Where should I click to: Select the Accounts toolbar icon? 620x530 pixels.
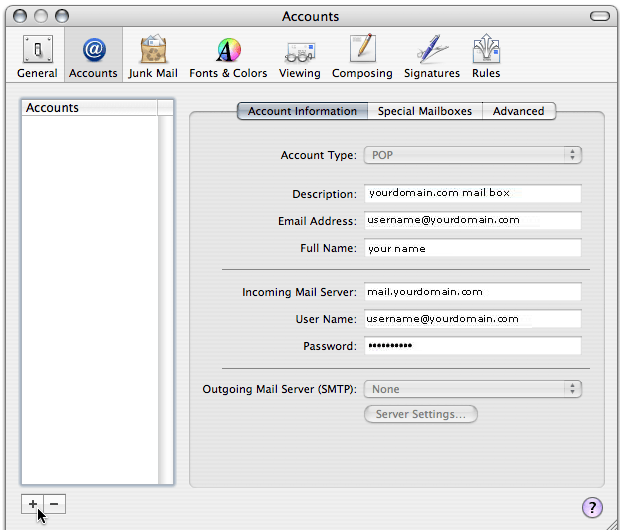pos(93,56)
